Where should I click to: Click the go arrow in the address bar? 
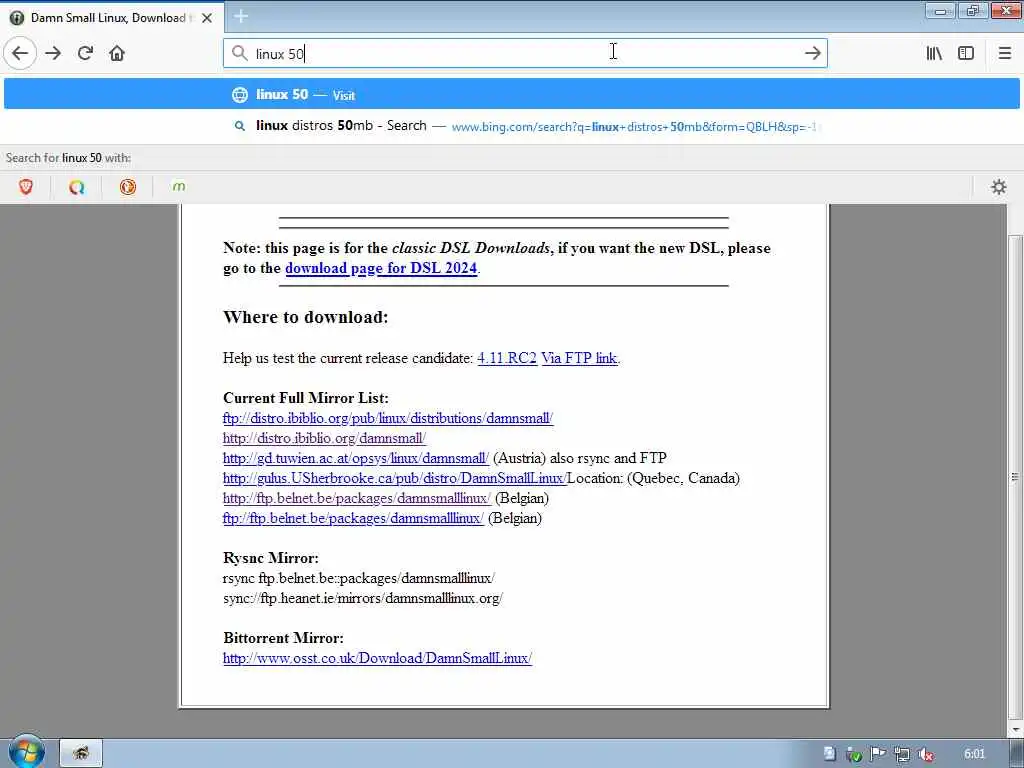(x=812, y=53)
